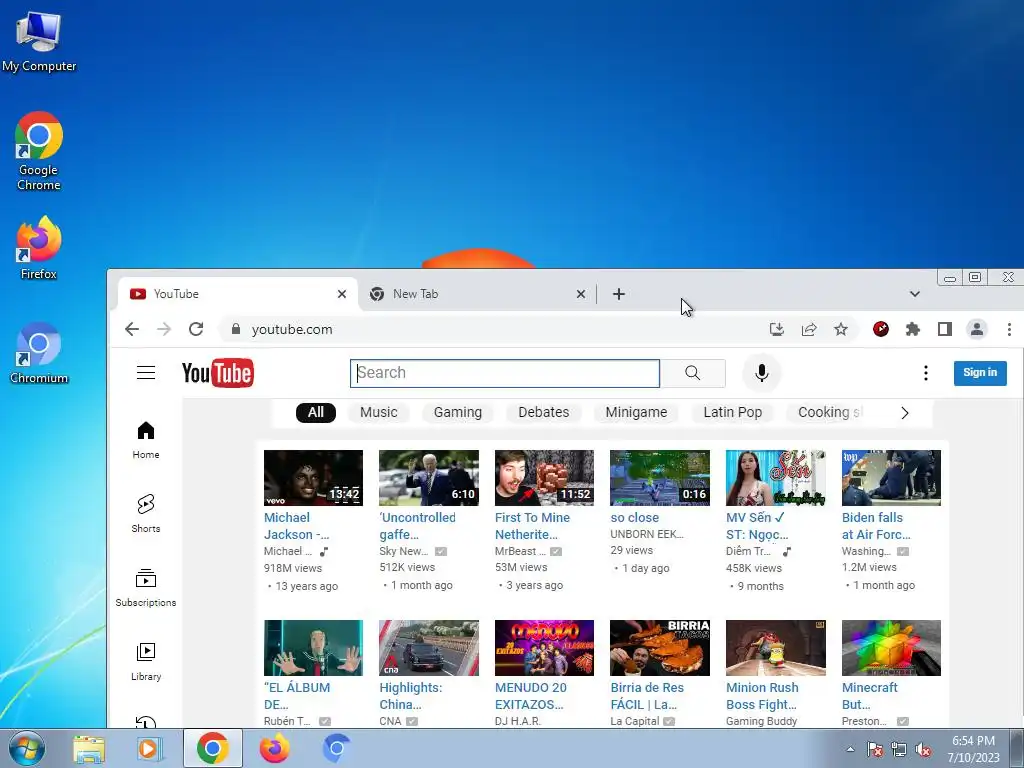Open MV Sến video title link
This screenshot has width=1024, height=768.
(x=757, y=526)
